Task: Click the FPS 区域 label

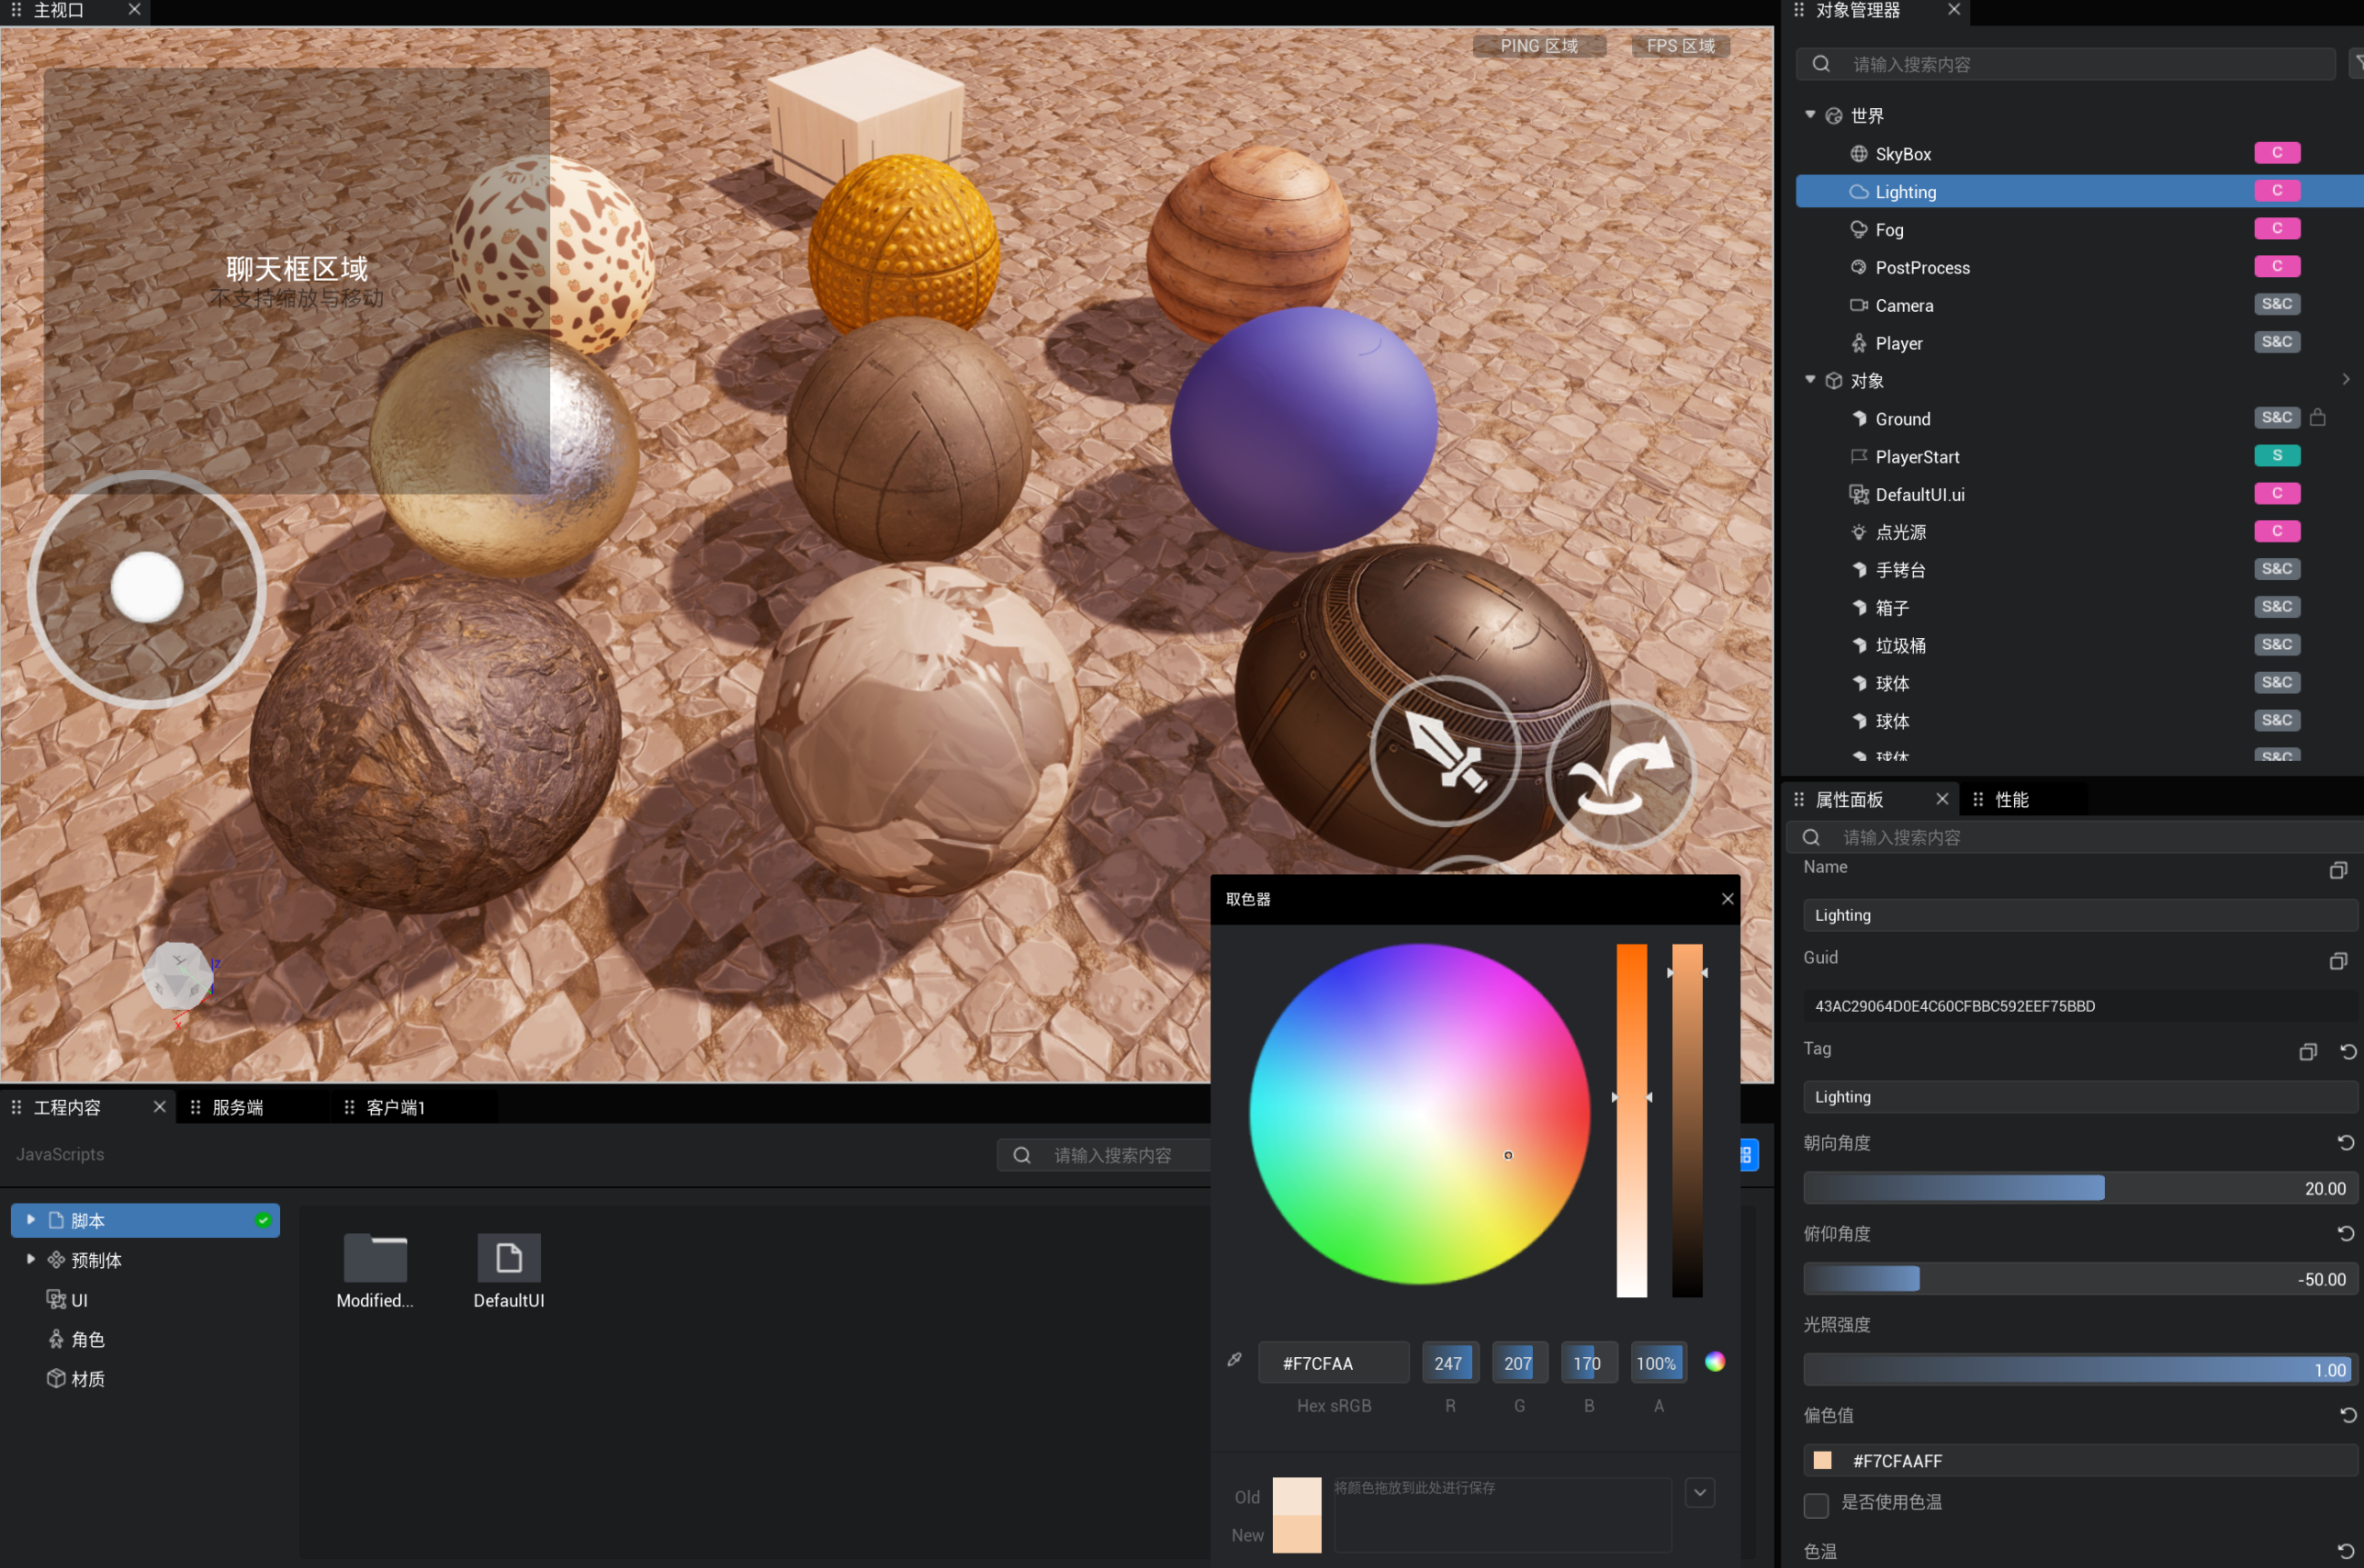Action: pyautogui.click(x=1681, y=46)
